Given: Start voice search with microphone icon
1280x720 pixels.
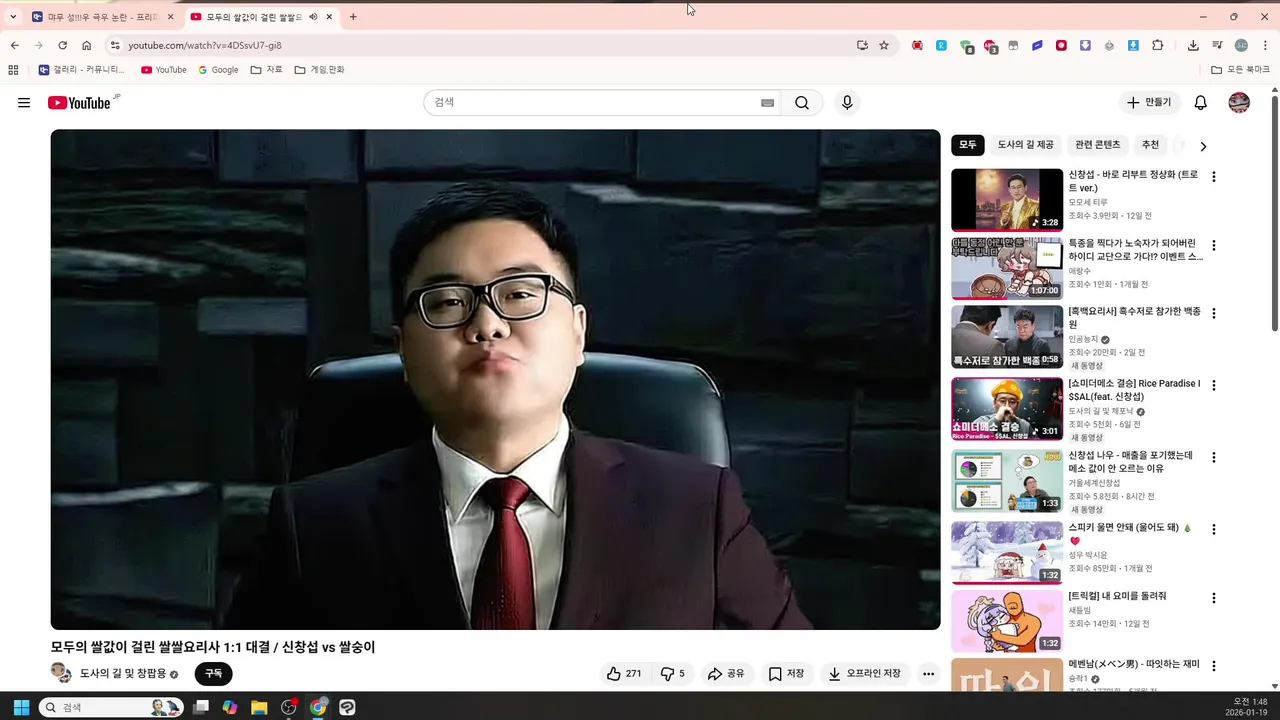Looking at the screenshot, I should click(847, 103).
